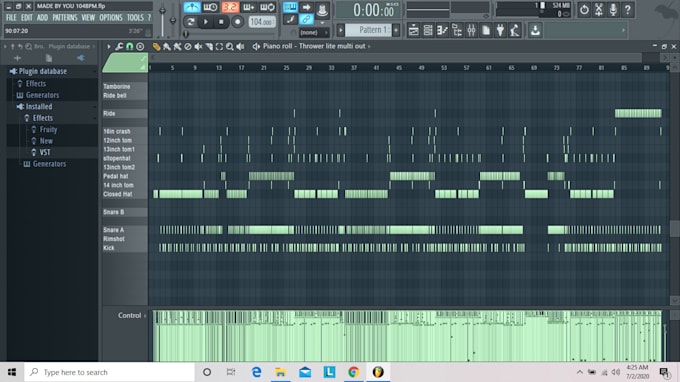This screenshot has height=382, width=680.
Task: Open the PATTERNS menu
Action: 65,18
